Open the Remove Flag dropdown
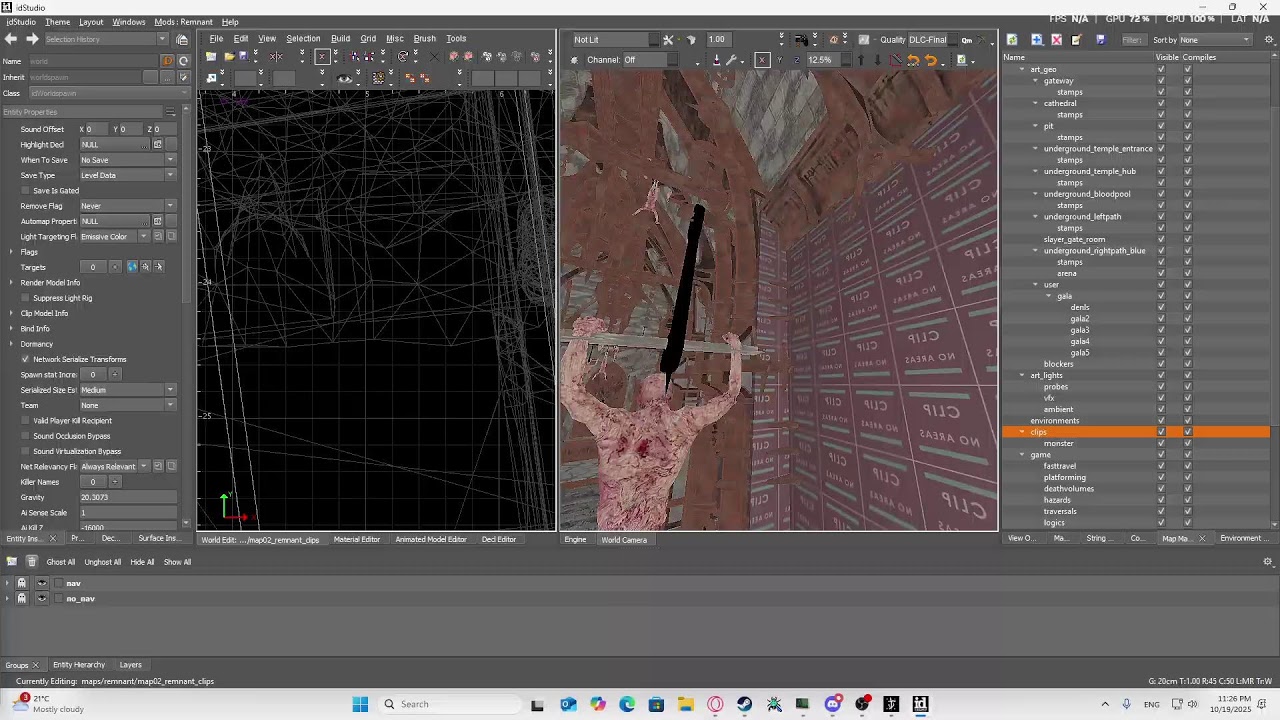Viewport: 1280px width, 720px height. (127, 206)
